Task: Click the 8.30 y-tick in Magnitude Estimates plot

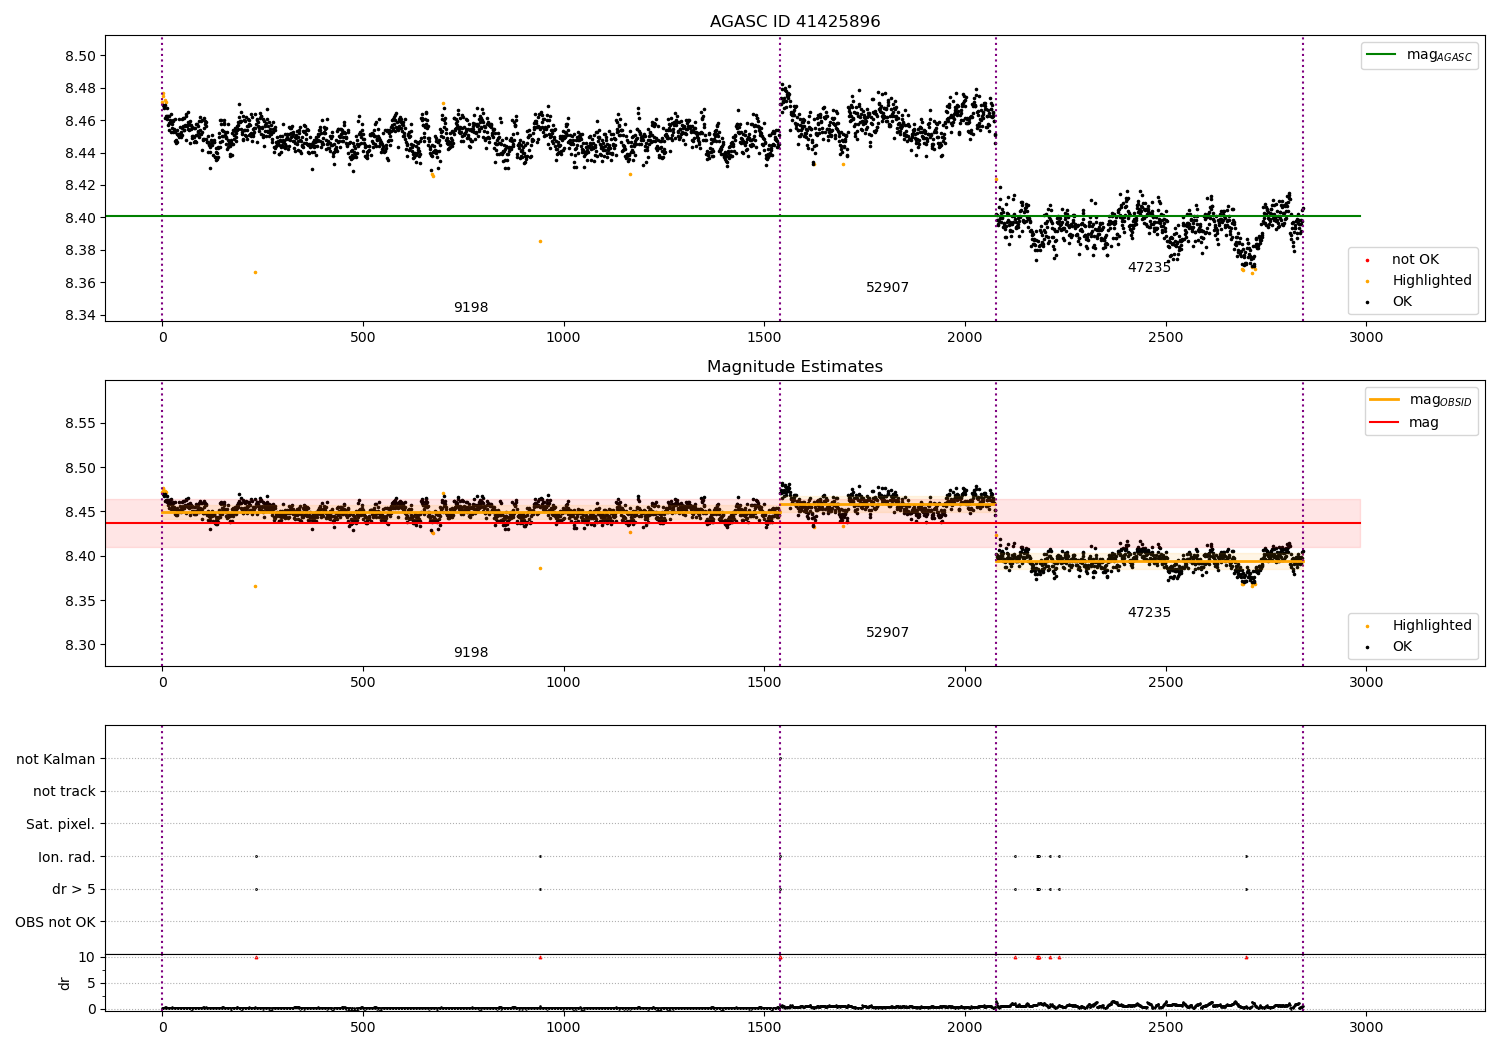Action: tap(79, 645)
